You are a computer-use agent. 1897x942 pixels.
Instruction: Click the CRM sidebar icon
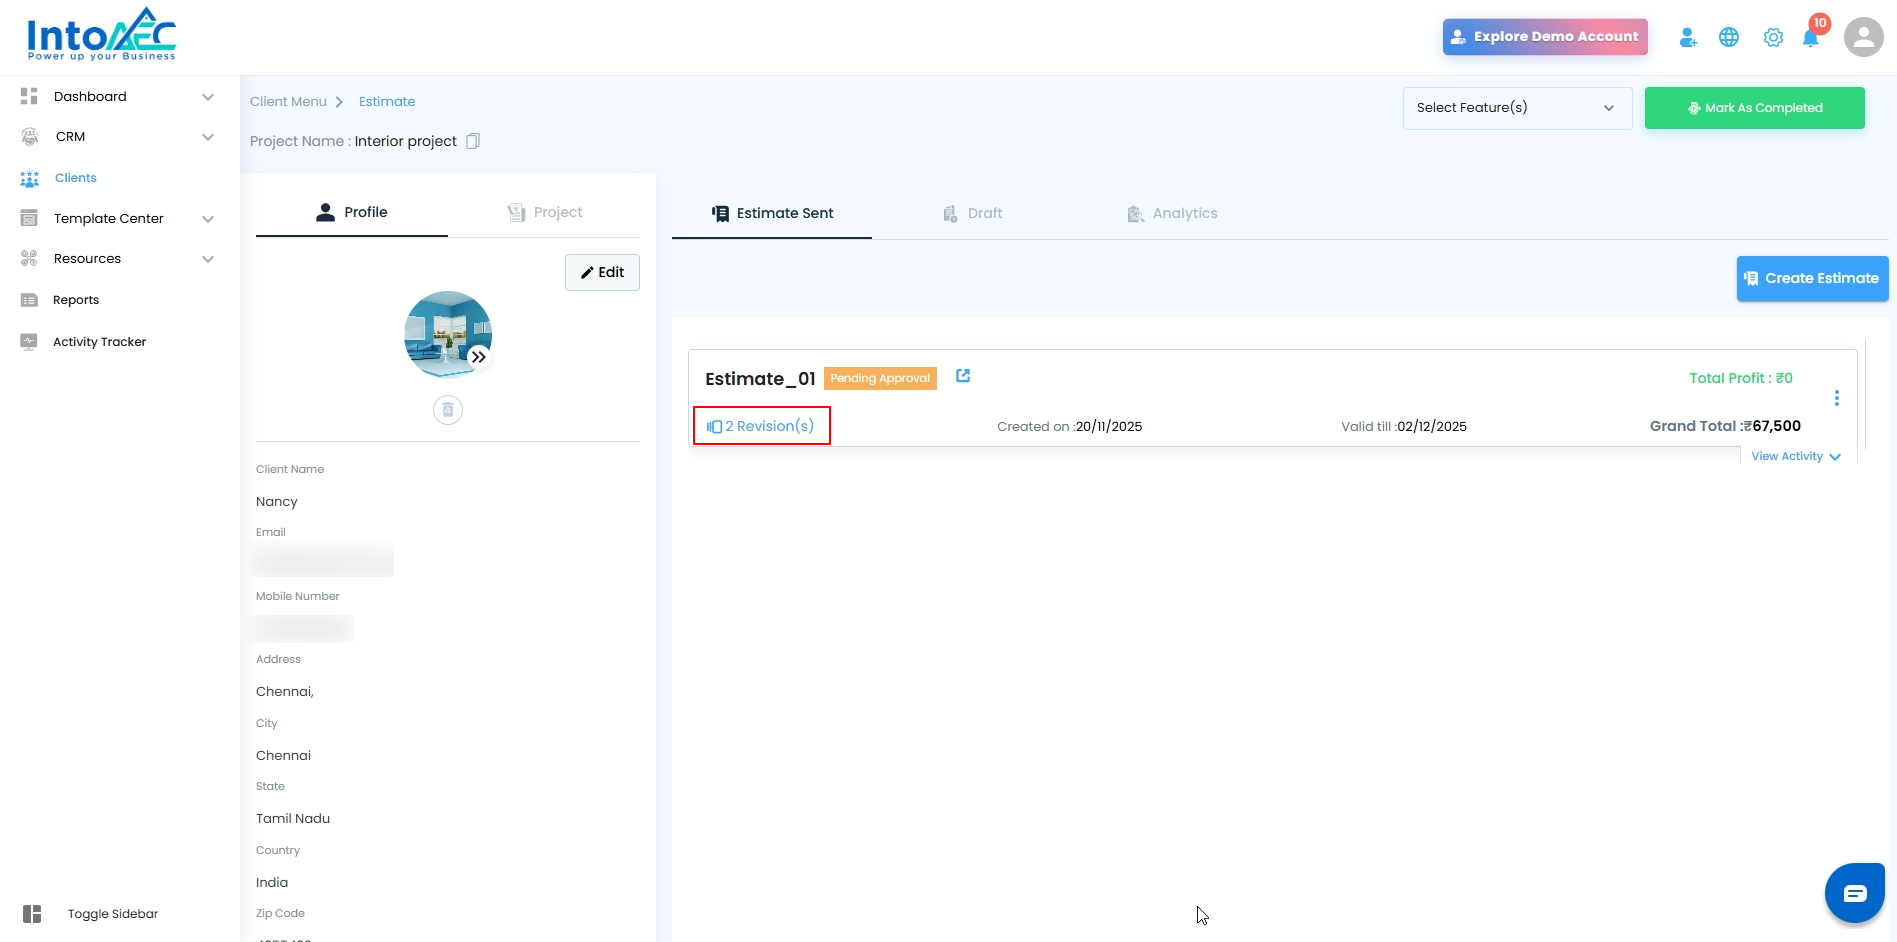coord(30,137)
